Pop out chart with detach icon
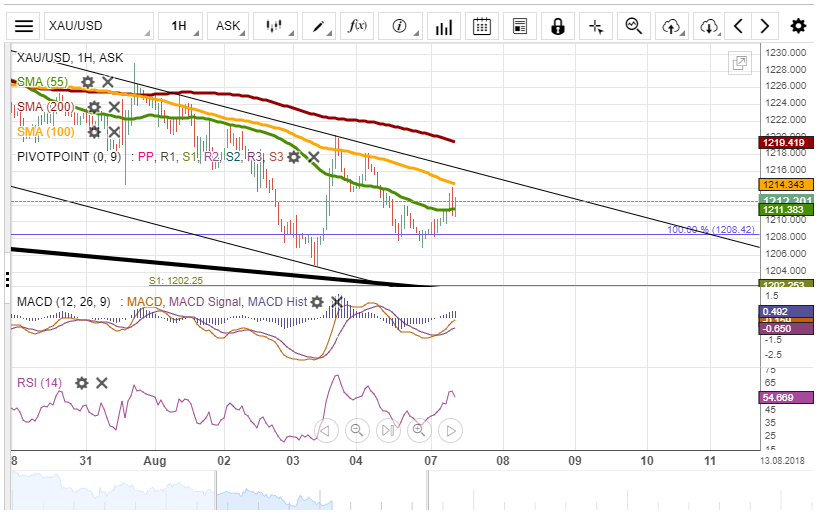This screenshot has width=823, height=515. (x=740, y=64)
